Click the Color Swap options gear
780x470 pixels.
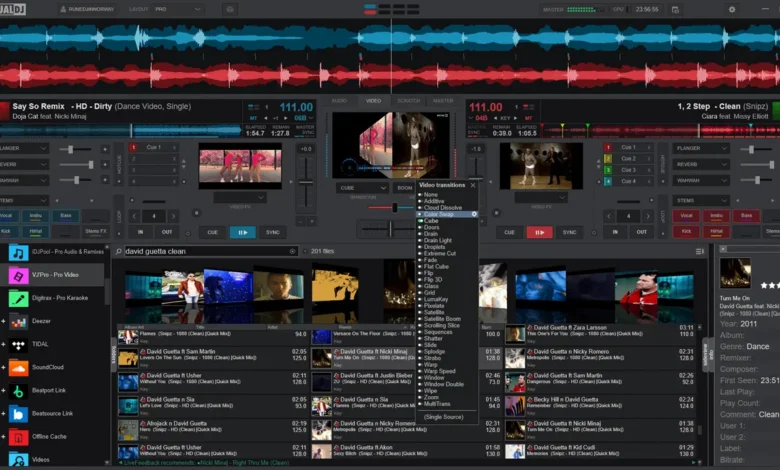pyautogui.click(x=474, y=214)
